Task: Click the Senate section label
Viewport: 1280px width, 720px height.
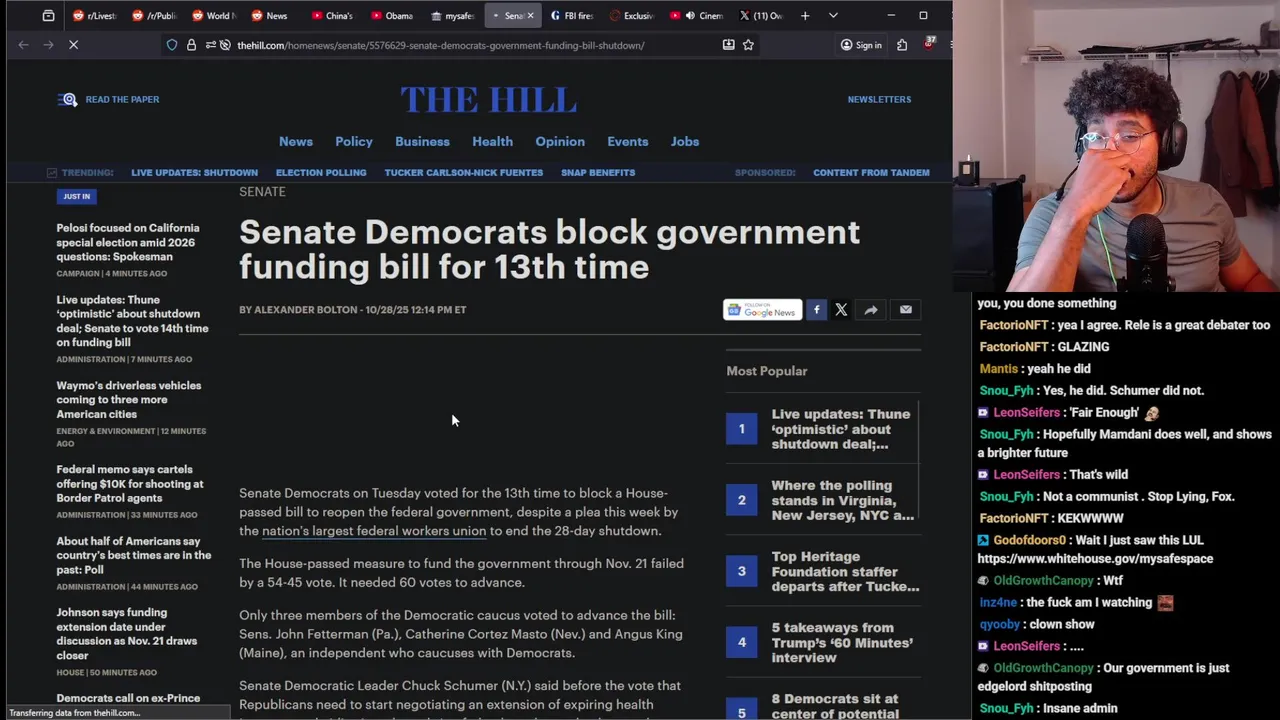Action: pos(262,192)
